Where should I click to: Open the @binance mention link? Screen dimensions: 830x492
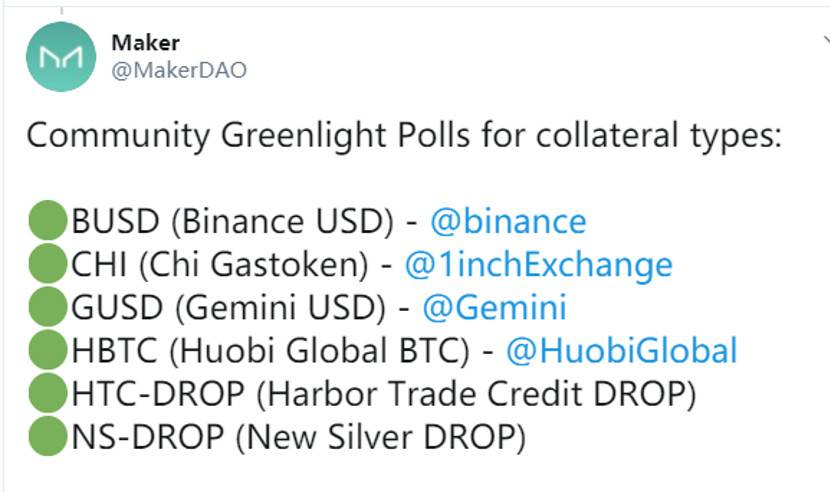pos(507,221)
